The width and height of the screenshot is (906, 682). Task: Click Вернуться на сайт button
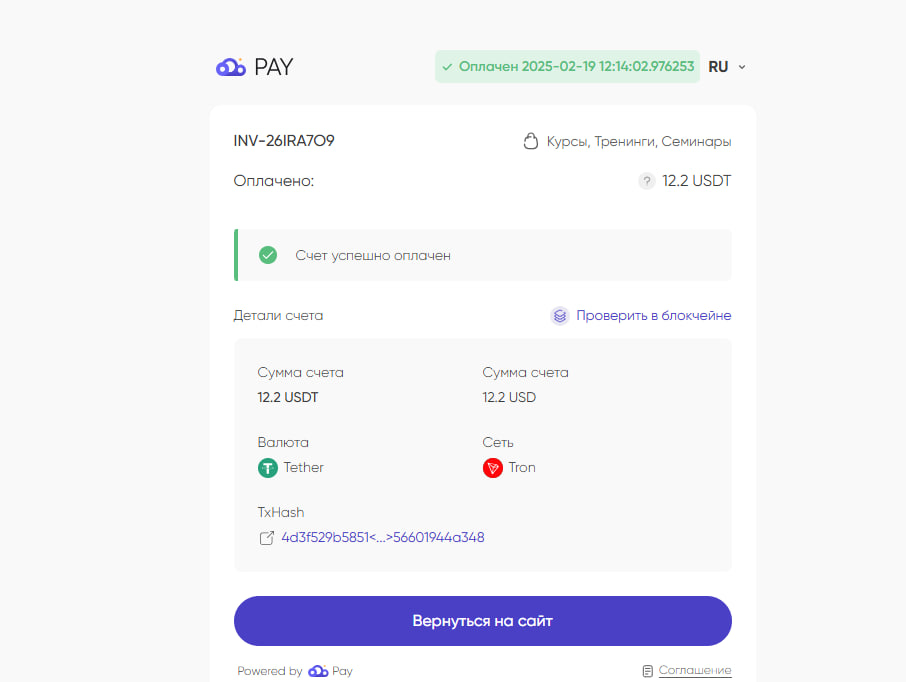(482, 621)
